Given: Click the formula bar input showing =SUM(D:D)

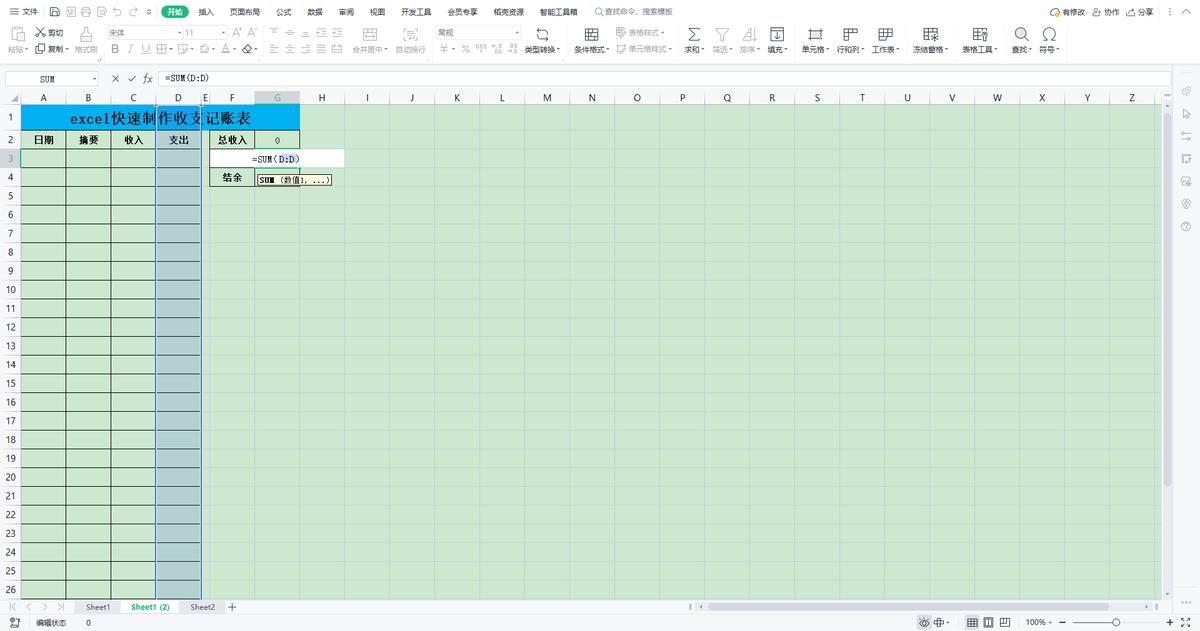Looking at the screenshot, I should (600, 78).
